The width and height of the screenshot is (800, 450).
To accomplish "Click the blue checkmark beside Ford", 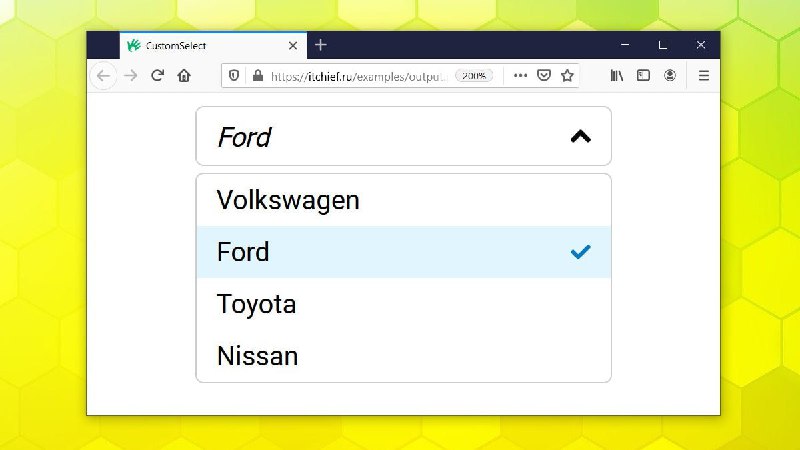I will coord(581,252).
